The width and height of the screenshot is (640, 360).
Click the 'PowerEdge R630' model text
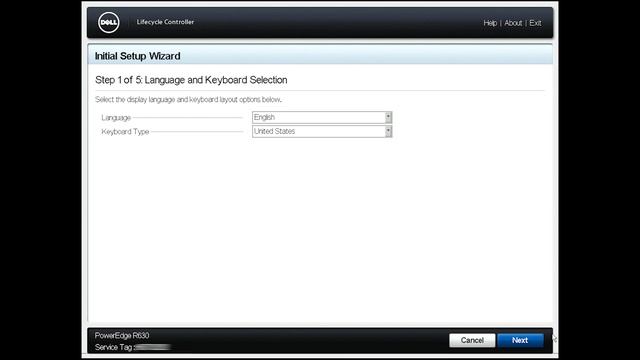click(122, 336)
